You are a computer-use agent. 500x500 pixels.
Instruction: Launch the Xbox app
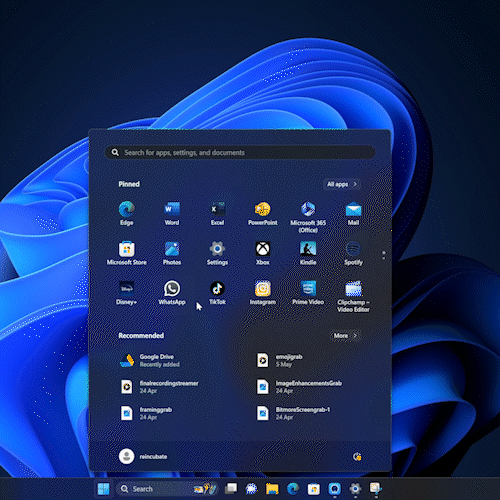pyautogui.click(x=263, y=253)
